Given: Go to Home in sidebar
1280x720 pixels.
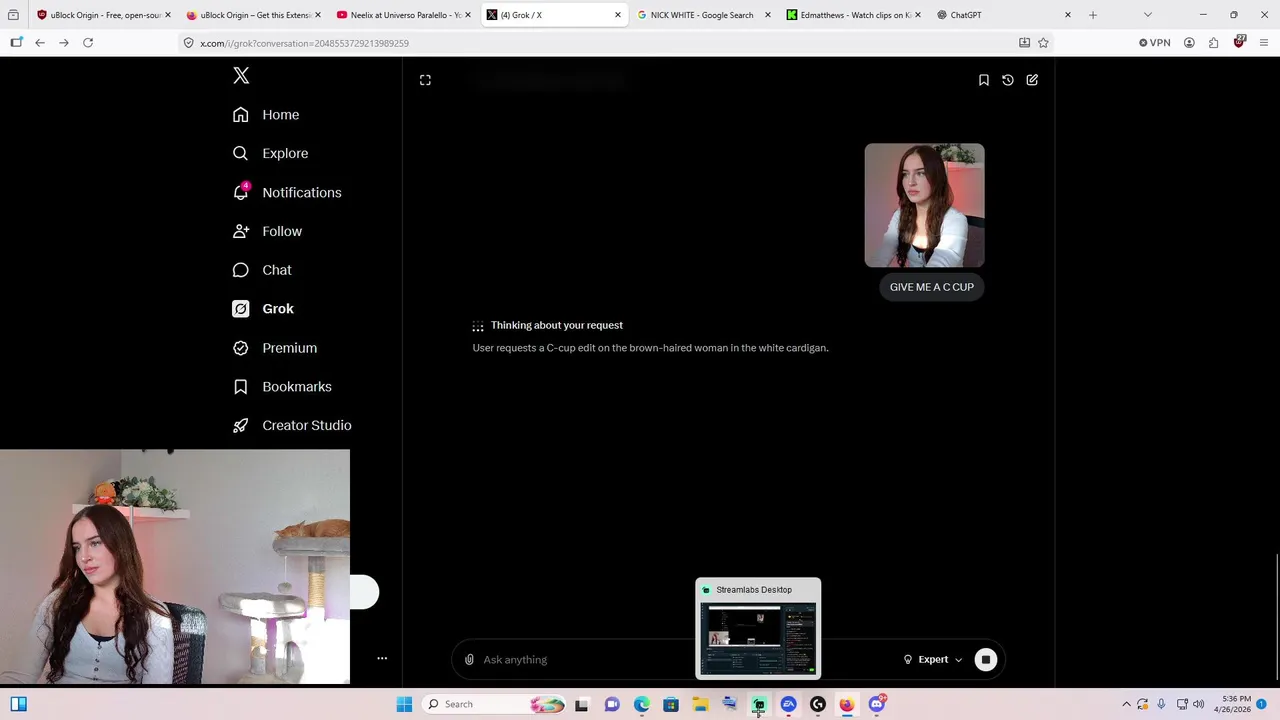Looking at the screenshot, I should [266, 115].
